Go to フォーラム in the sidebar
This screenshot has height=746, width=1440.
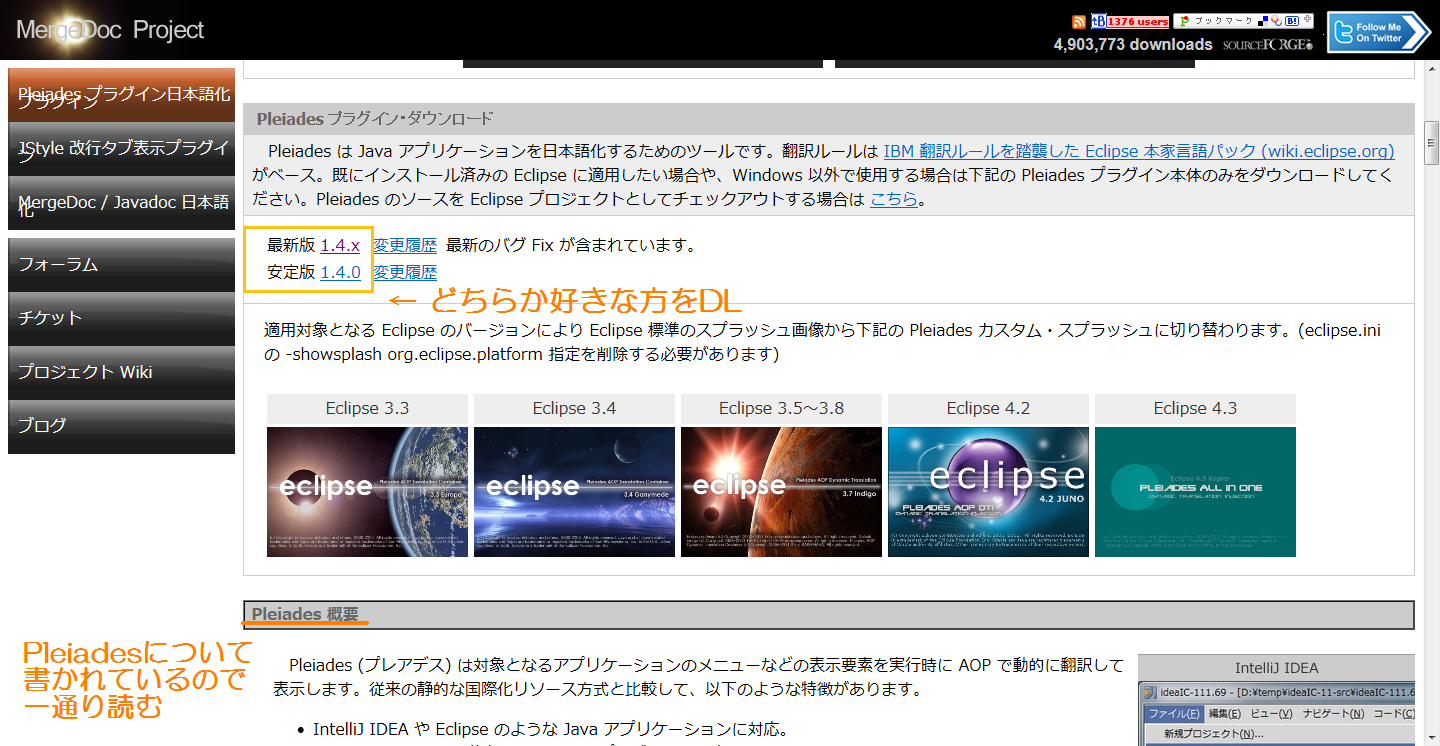(121, 265)
